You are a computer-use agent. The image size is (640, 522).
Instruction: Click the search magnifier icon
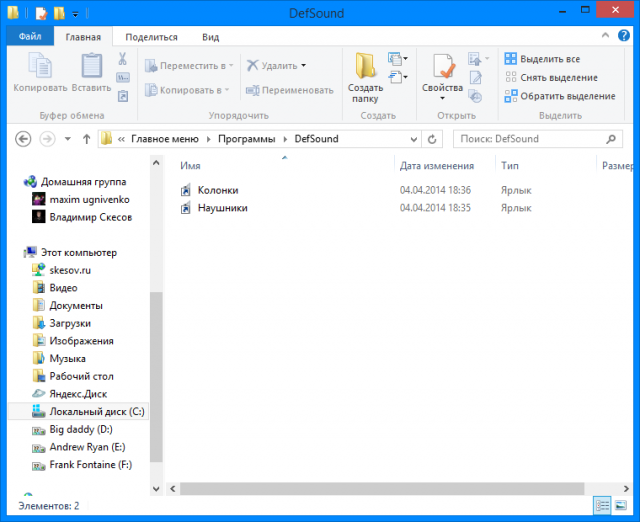coord(611,139)
